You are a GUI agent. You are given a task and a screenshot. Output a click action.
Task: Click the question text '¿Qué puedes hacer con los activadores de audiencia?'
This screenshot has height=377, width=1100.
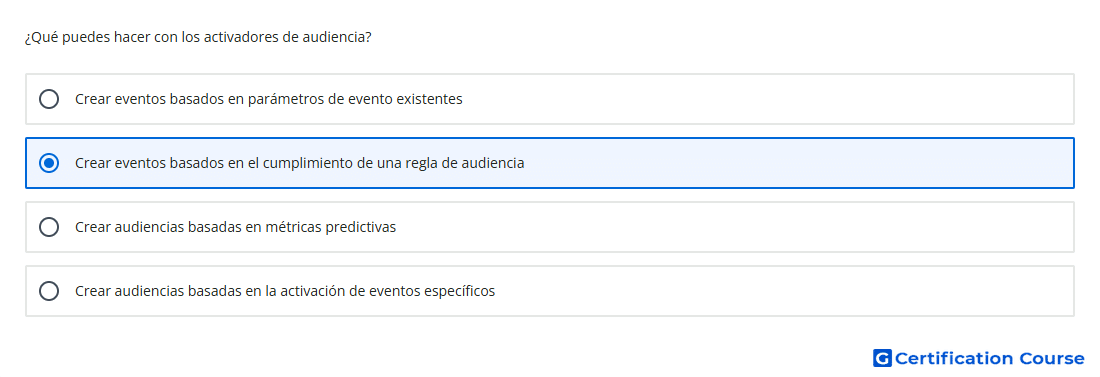coord(198,37)
